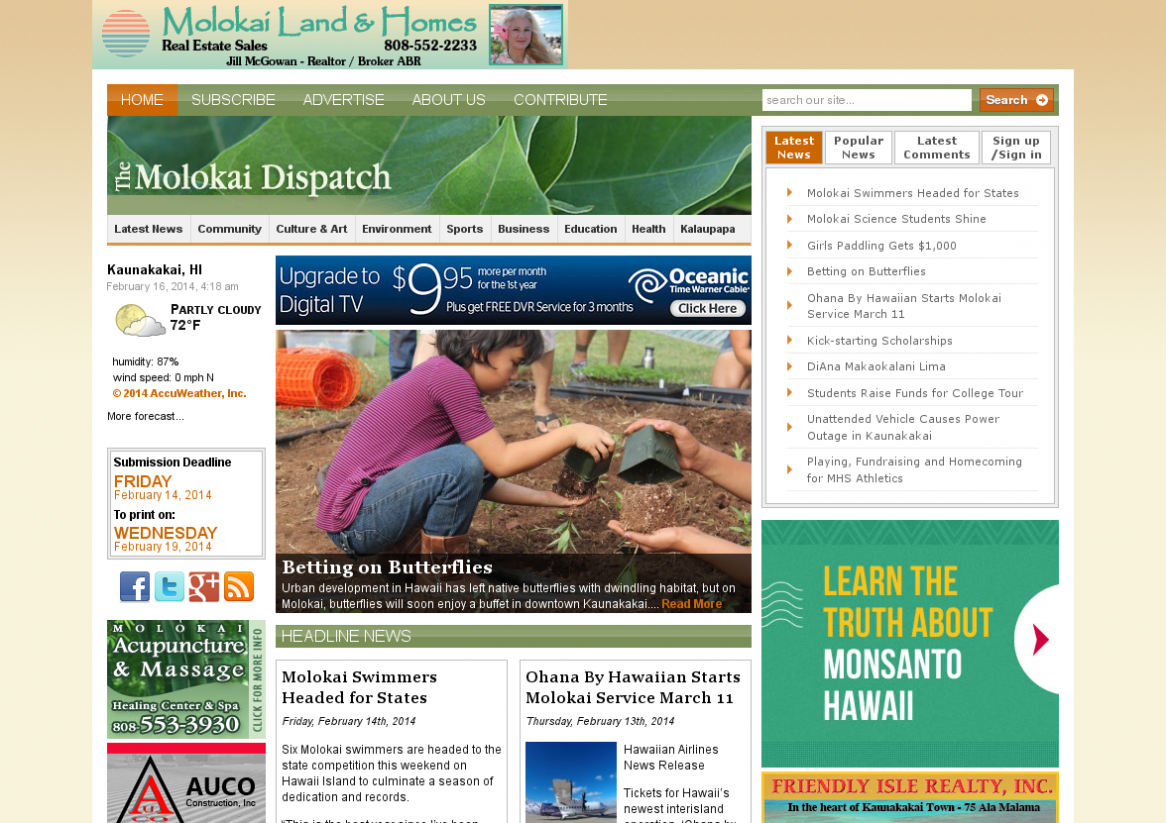Viewport: 1166px width, 823px height.
Task: Open Molokai Swimmers Headed for States sidebar link
Action: [912, 193]
